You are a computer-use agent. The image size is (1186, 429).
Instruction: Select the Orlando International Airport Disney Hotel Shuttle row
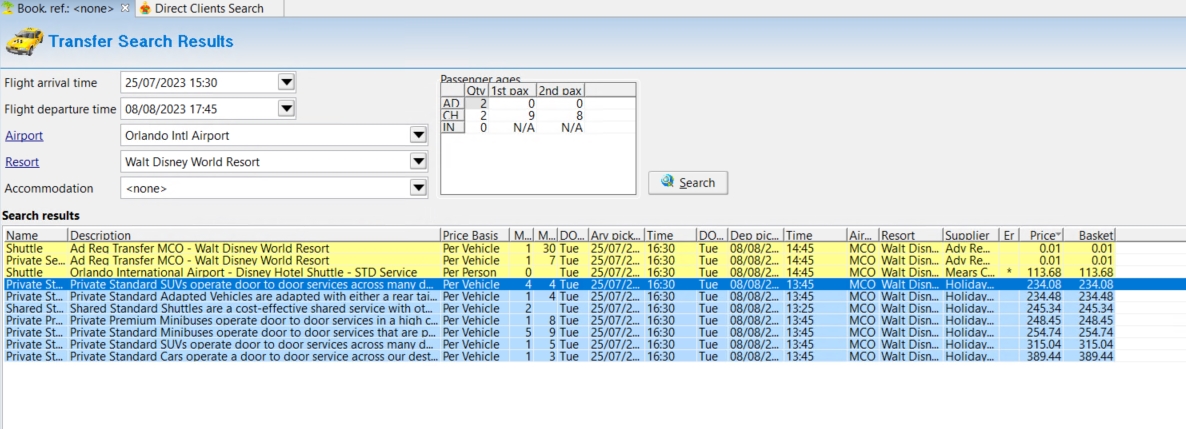[558, 272]
